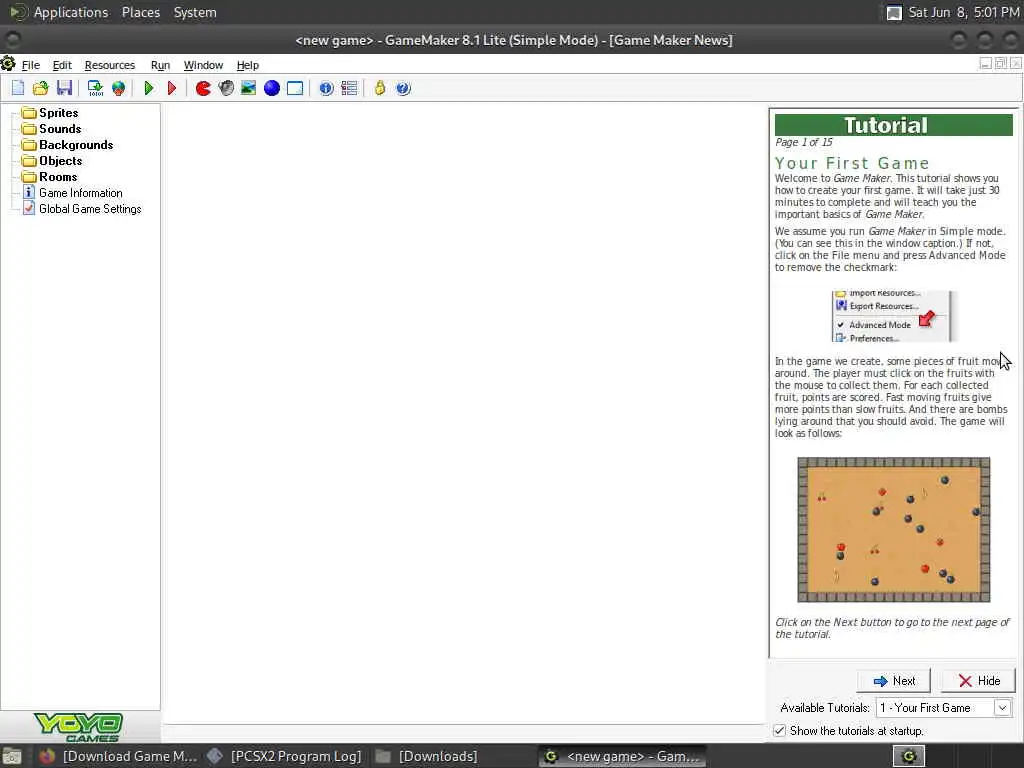Run the game with green arrow
Screen dimensions: 1024x768
click(x=149, y=88)
